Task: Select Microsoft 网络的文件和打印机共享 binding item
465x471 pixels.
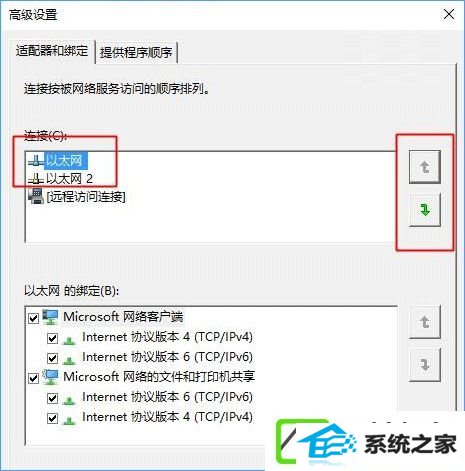Action: (159, 377)
